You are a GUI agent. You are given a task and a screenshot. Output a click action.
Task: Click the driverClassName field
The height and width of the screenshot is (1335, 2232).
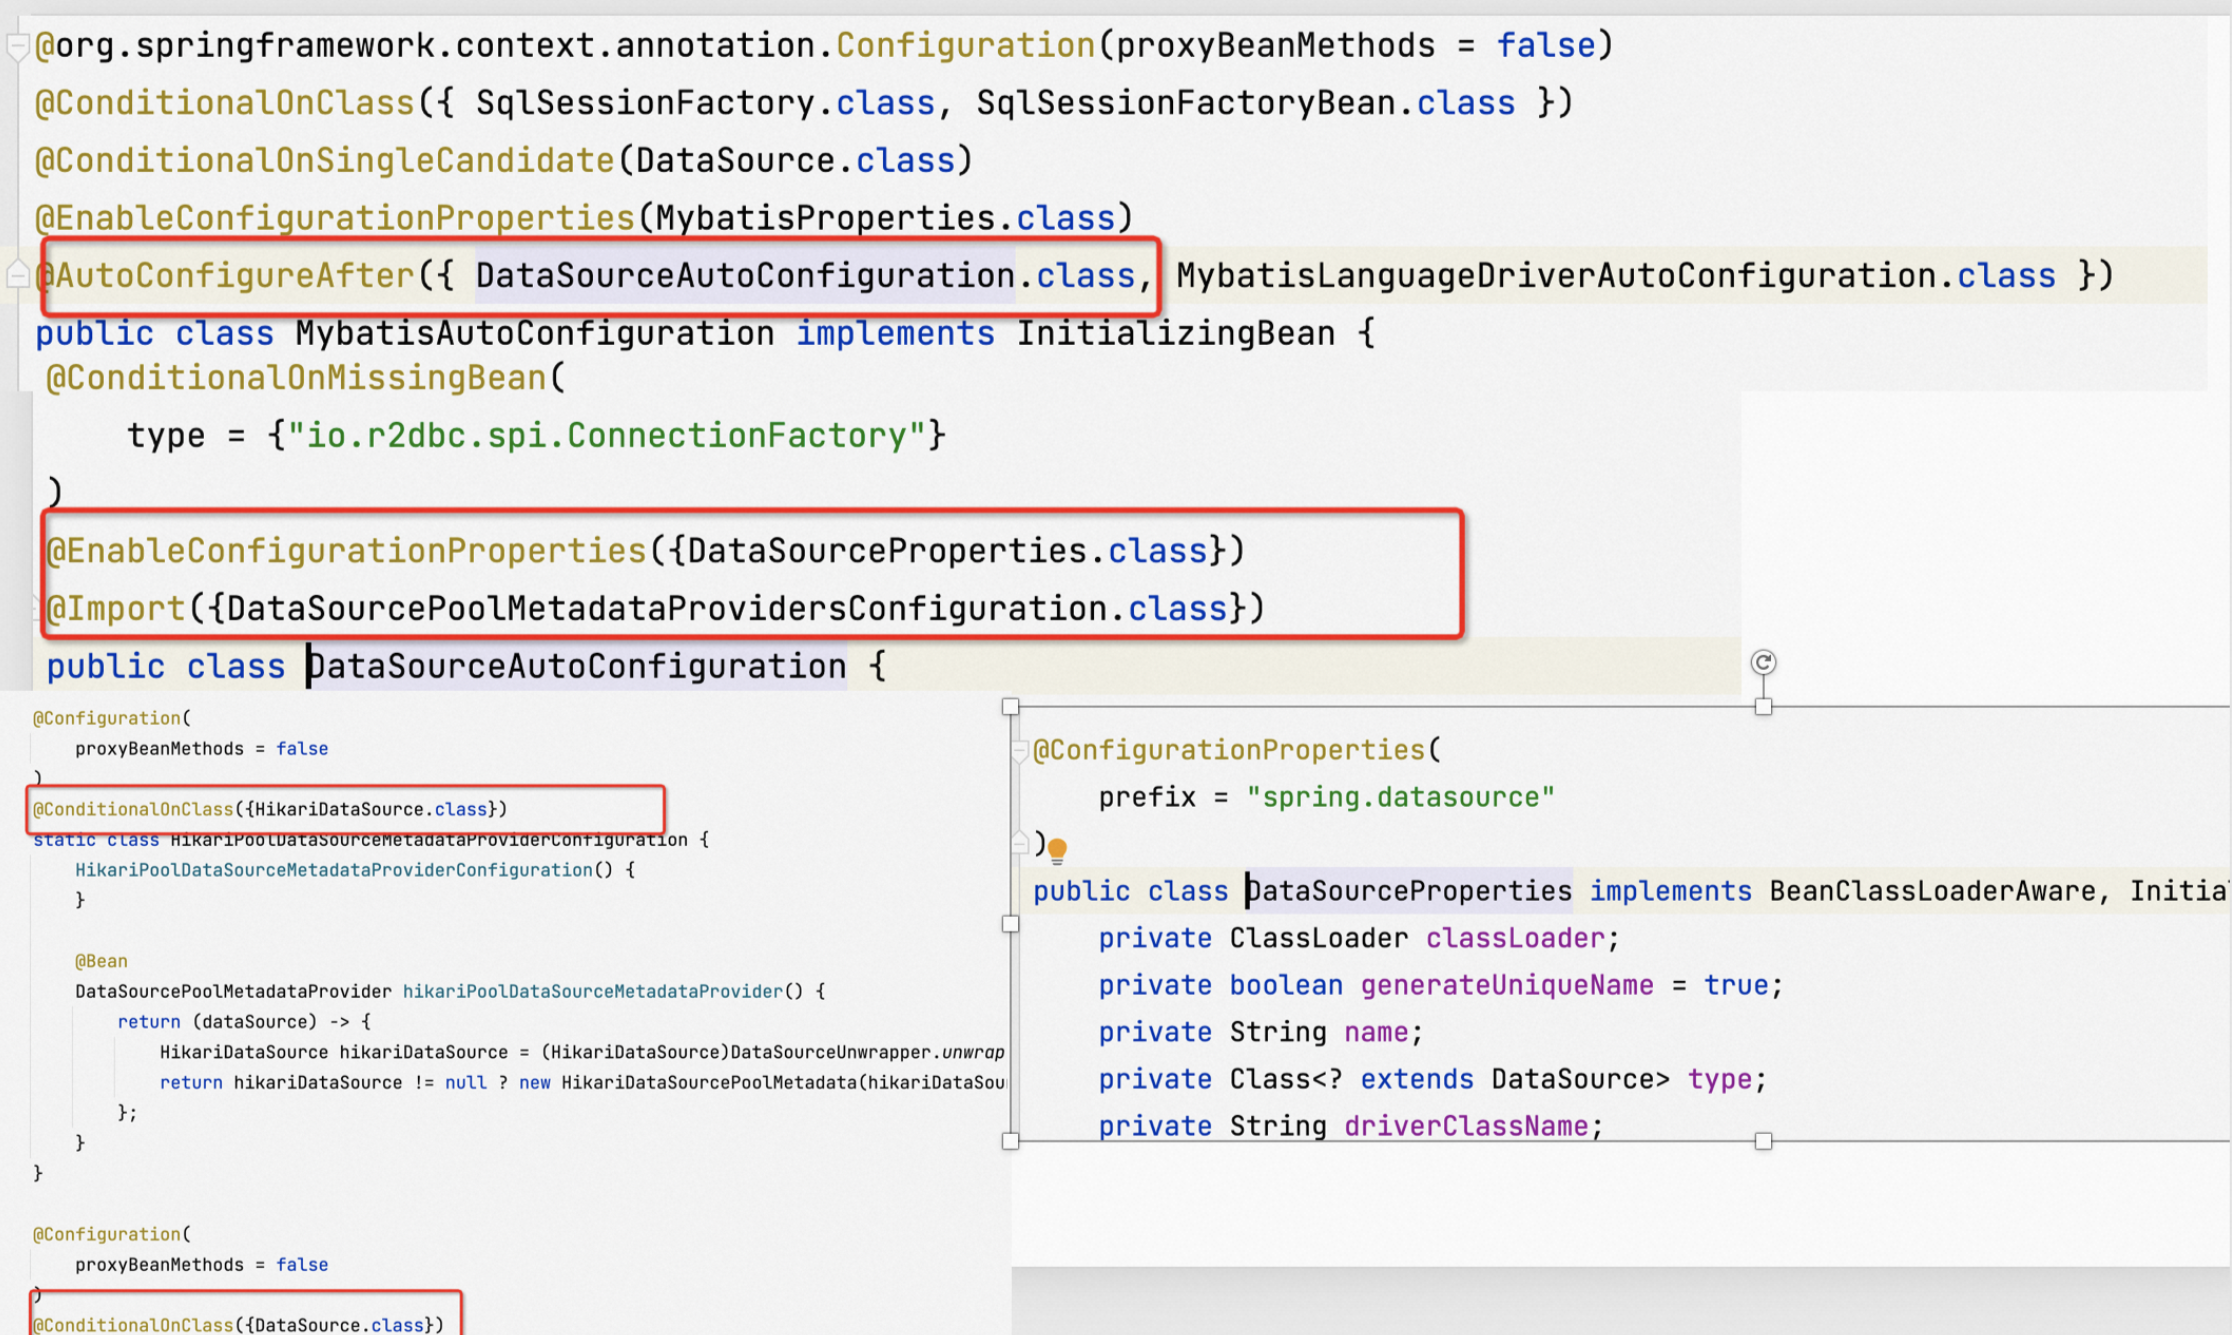1466,1126
